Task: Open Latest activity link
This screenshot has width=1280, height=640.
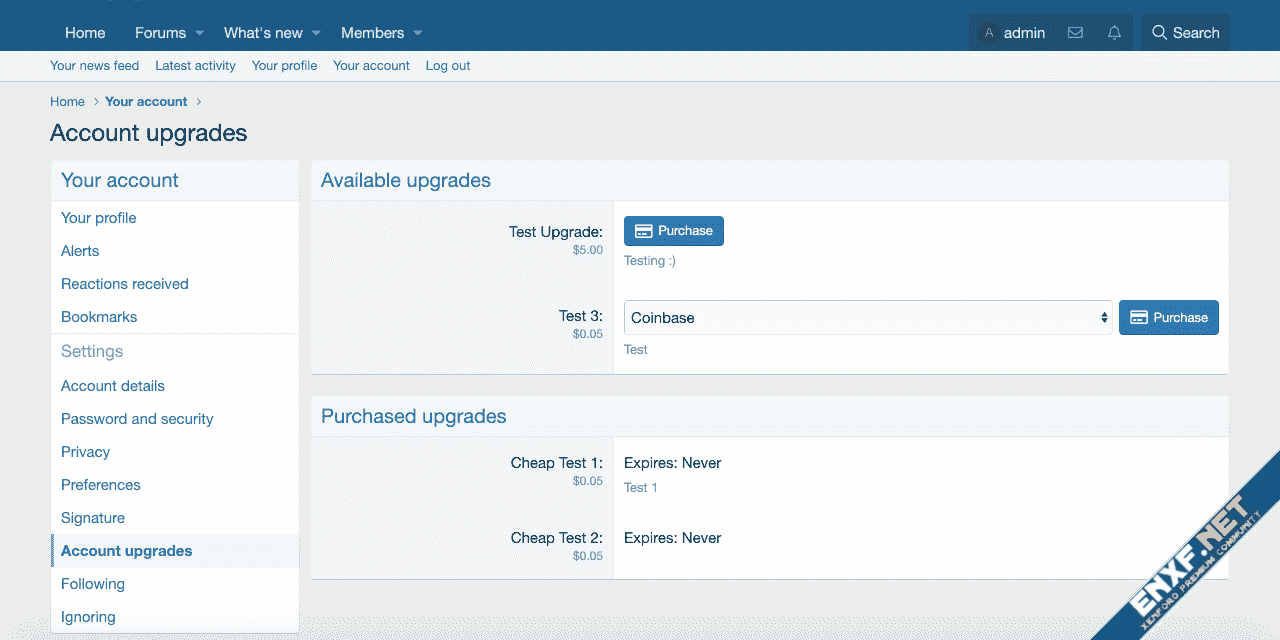Action: tap(195, 66)
